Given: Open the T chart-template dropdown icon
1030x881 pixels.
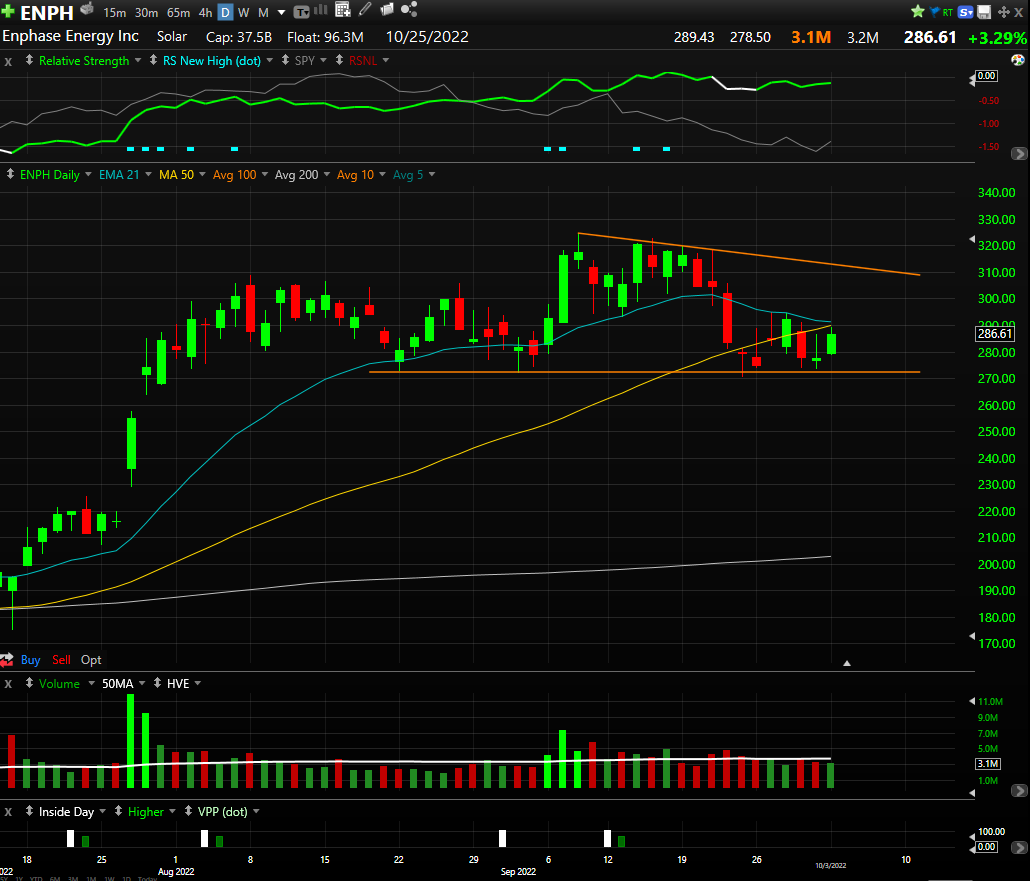Looking at the screenshot, I should [302, 12].
